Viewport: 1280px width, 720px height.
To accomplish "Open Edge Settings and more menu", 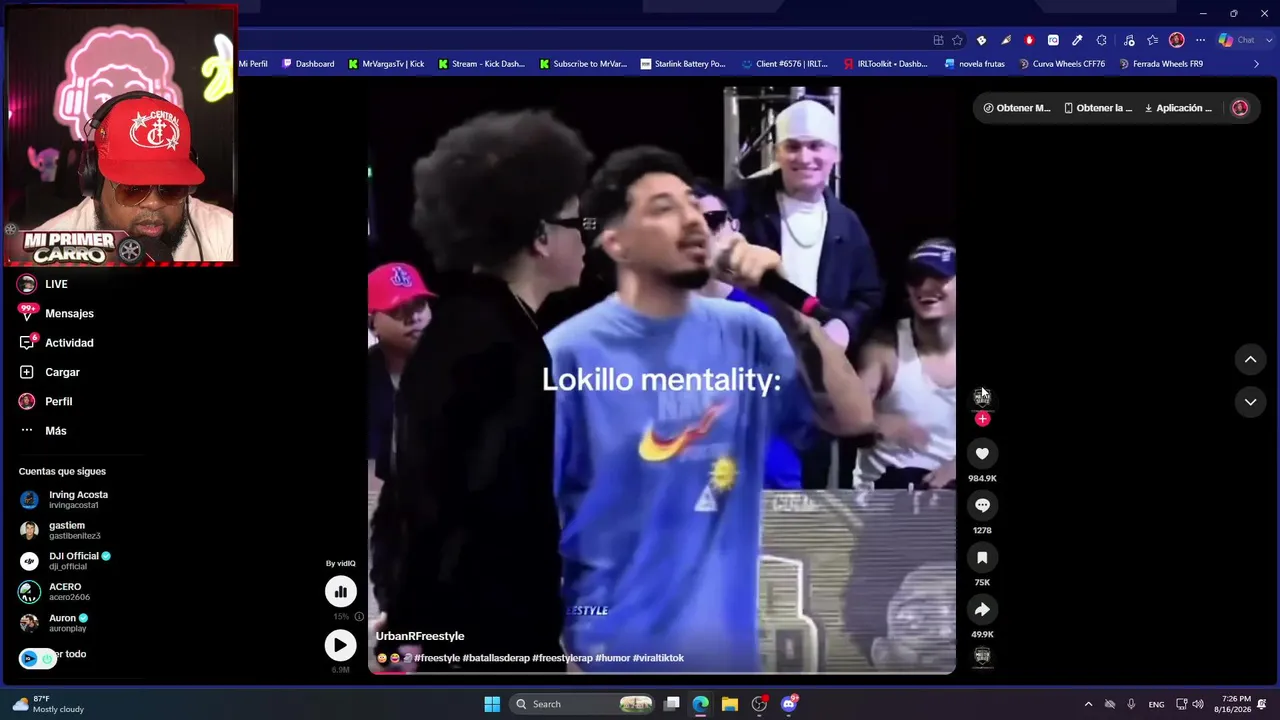I will click(x=1201, y=40).
